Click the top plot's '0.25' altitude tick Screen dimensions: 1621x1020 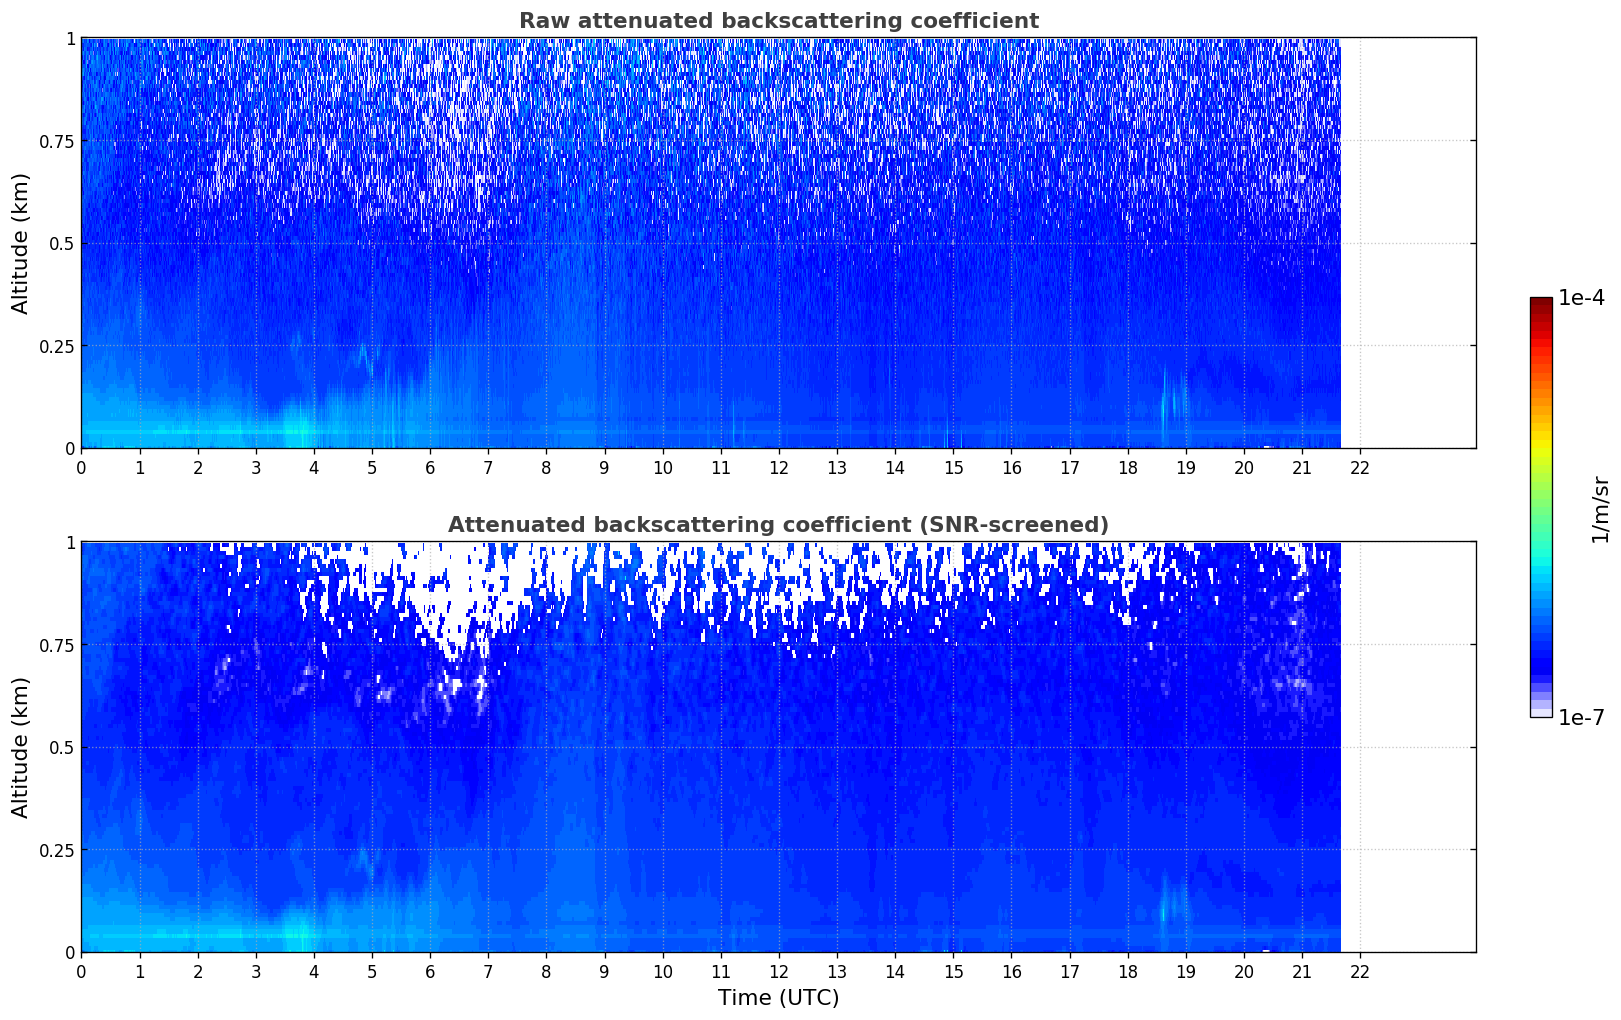pos(57,346)
